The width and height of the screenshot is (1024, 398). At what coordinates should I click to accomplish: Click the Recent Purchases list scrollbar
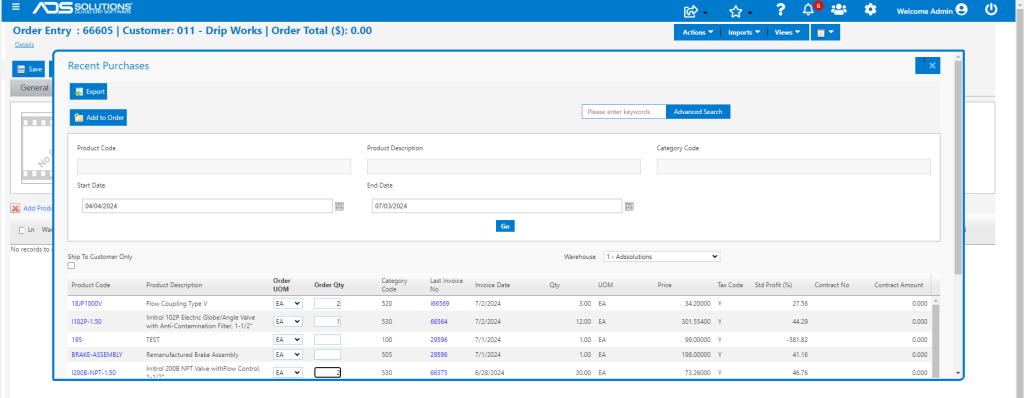(x=935, y=336)
